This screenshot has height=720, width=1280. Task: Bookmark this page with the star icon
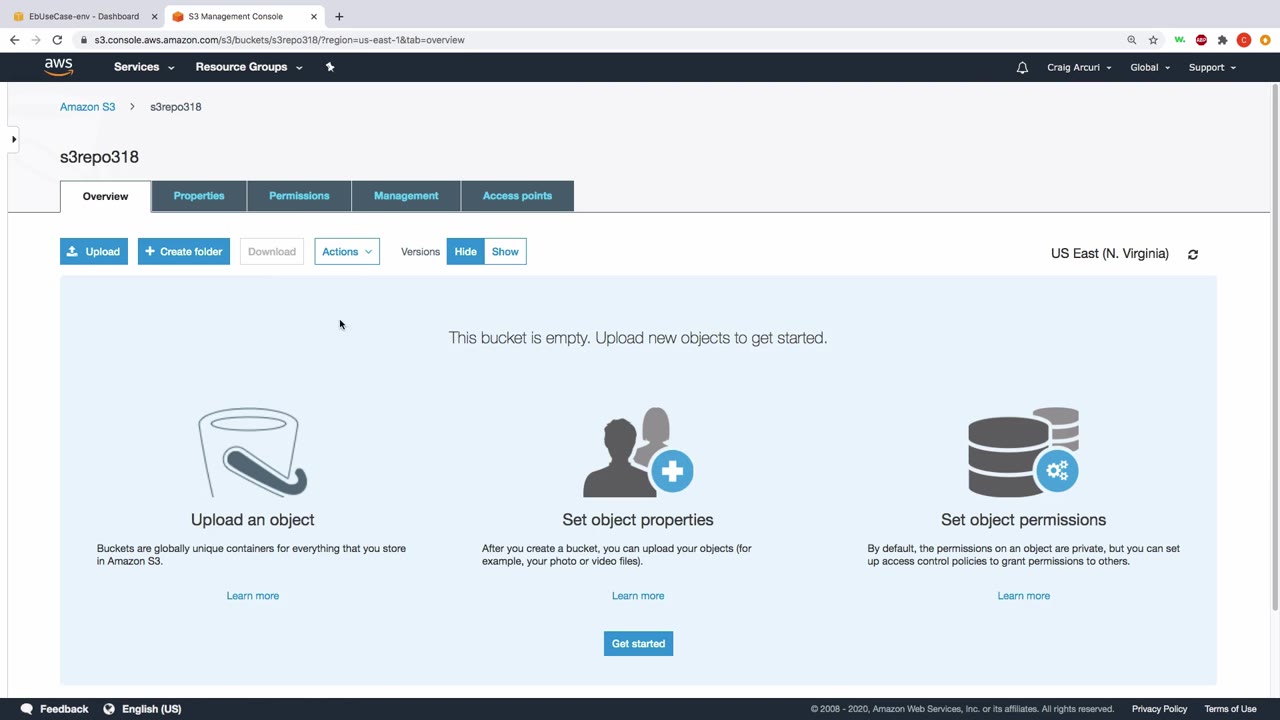[1153, 40]
